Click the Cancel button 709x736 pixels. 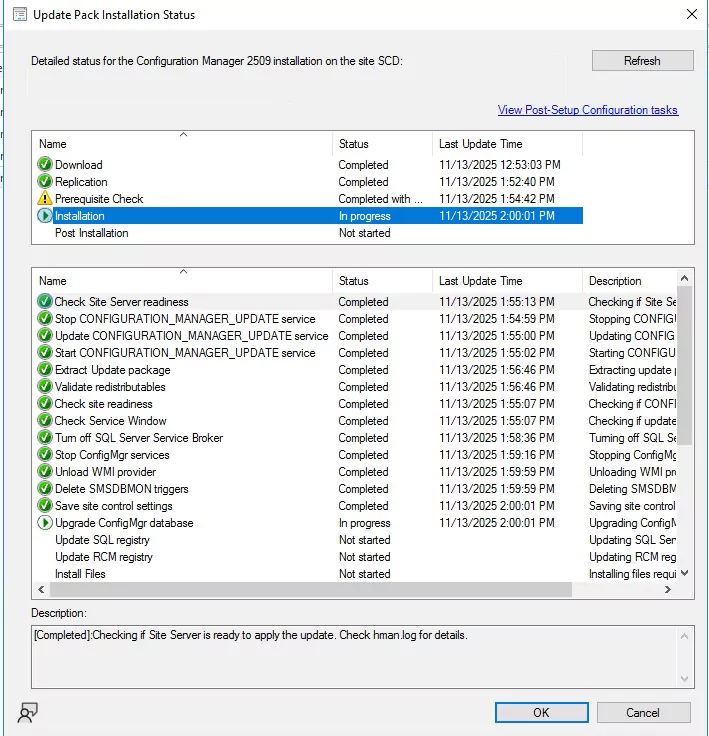[x=643, y=713]
